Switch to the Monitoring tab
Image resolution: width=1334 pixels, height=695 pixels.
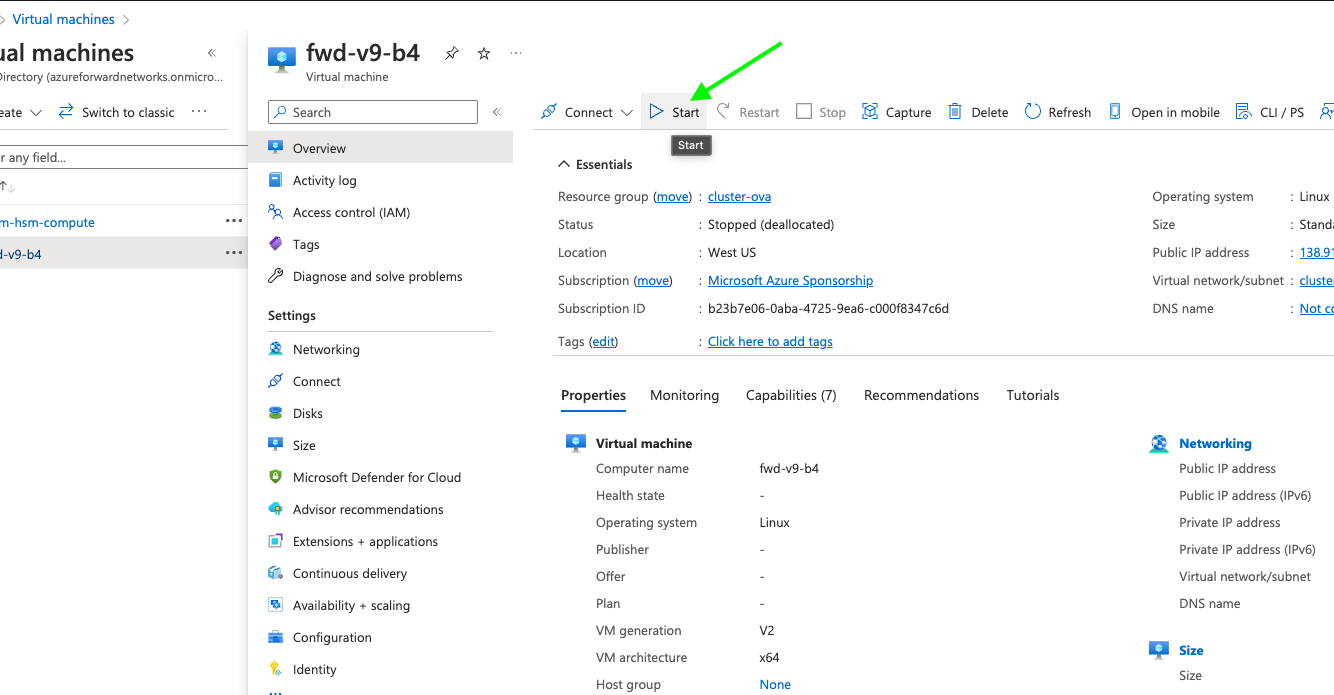684,395
